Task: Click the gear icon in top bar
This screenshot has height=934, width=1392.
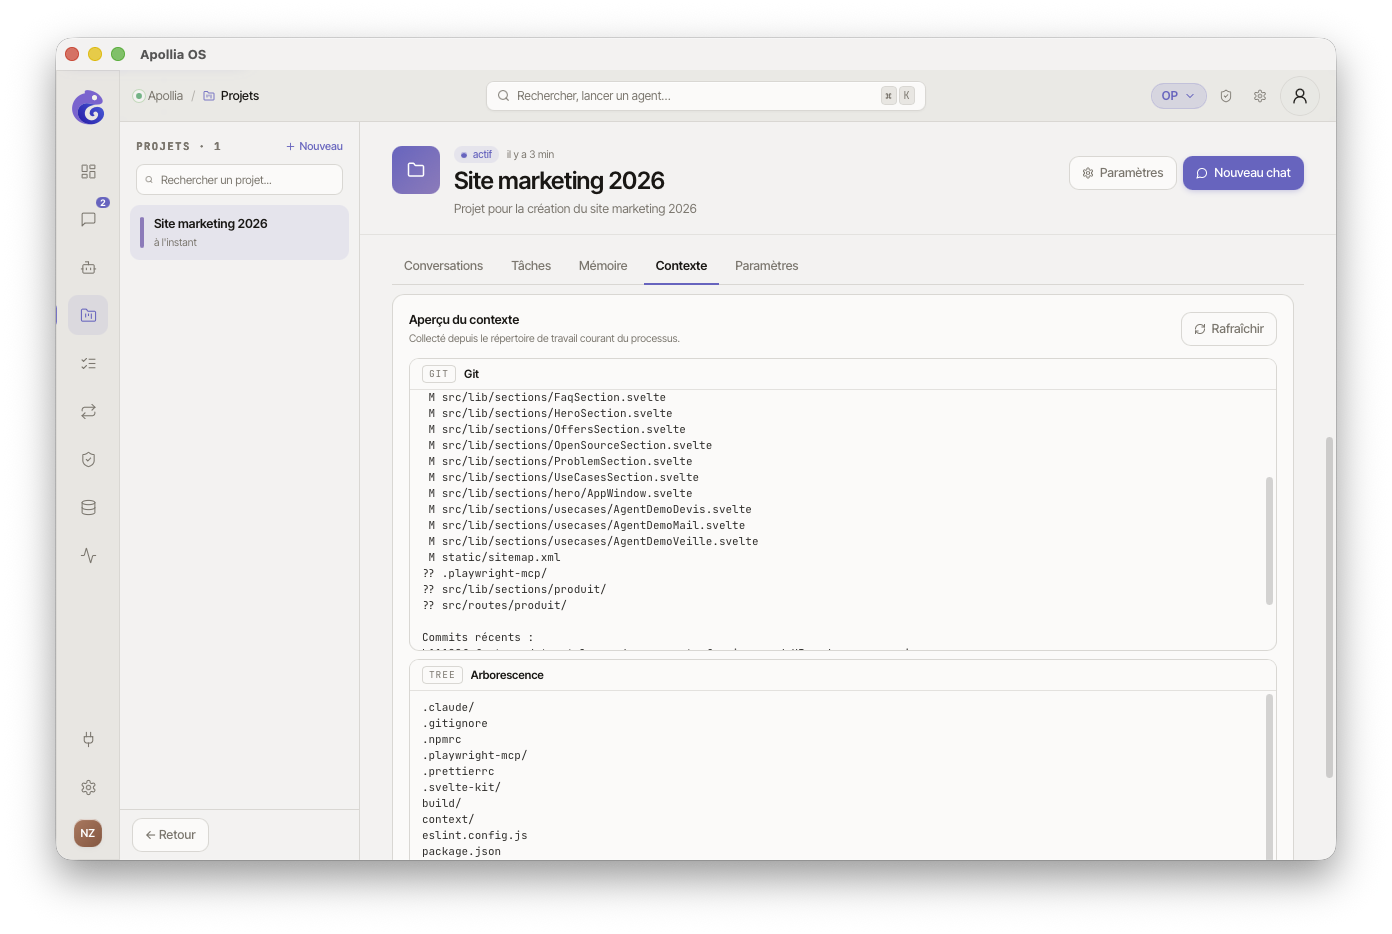Action: coord(1260,96)
